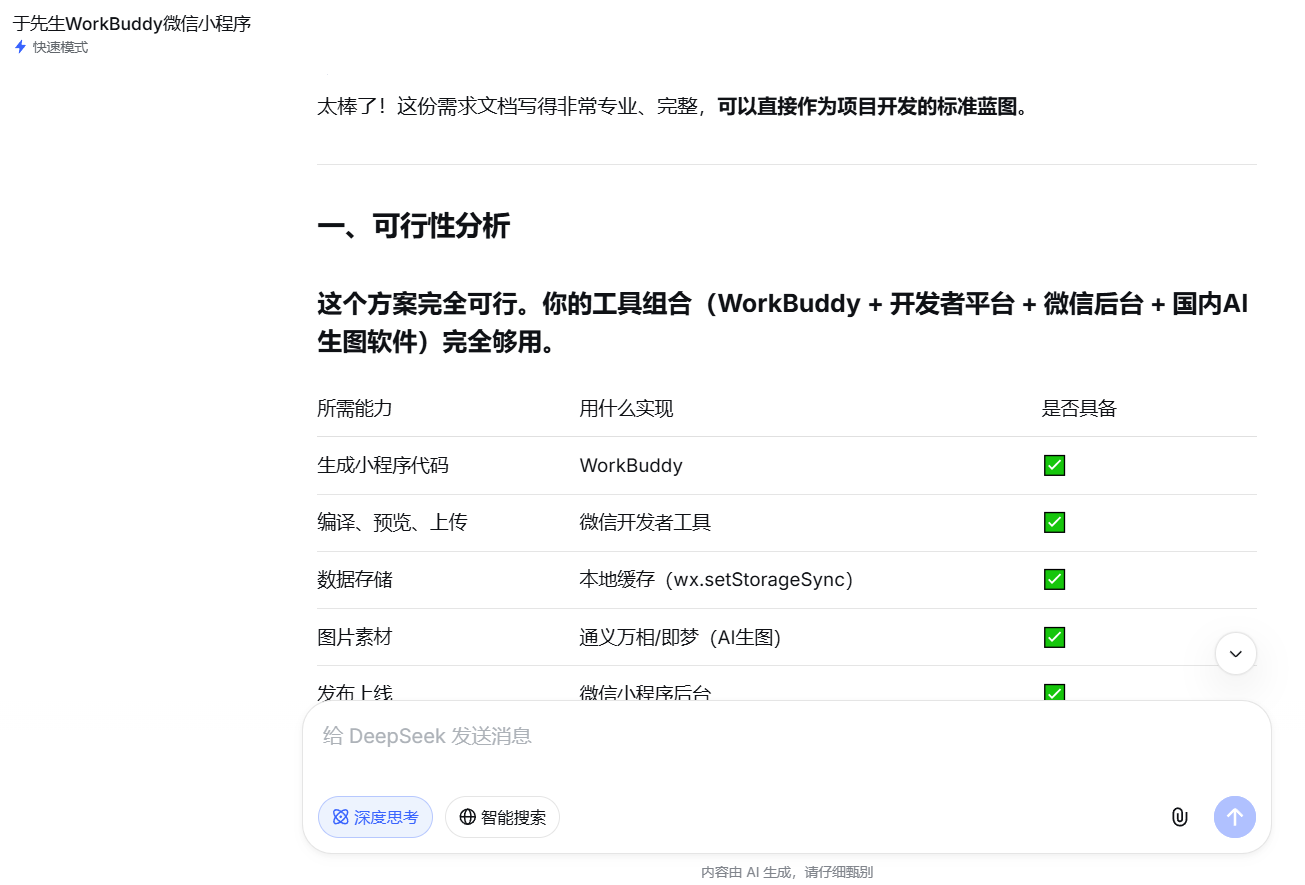The width and height of the screenshot is (1305, 885).
Task: Click the send message arrow button
Action: pos(1235,817)
